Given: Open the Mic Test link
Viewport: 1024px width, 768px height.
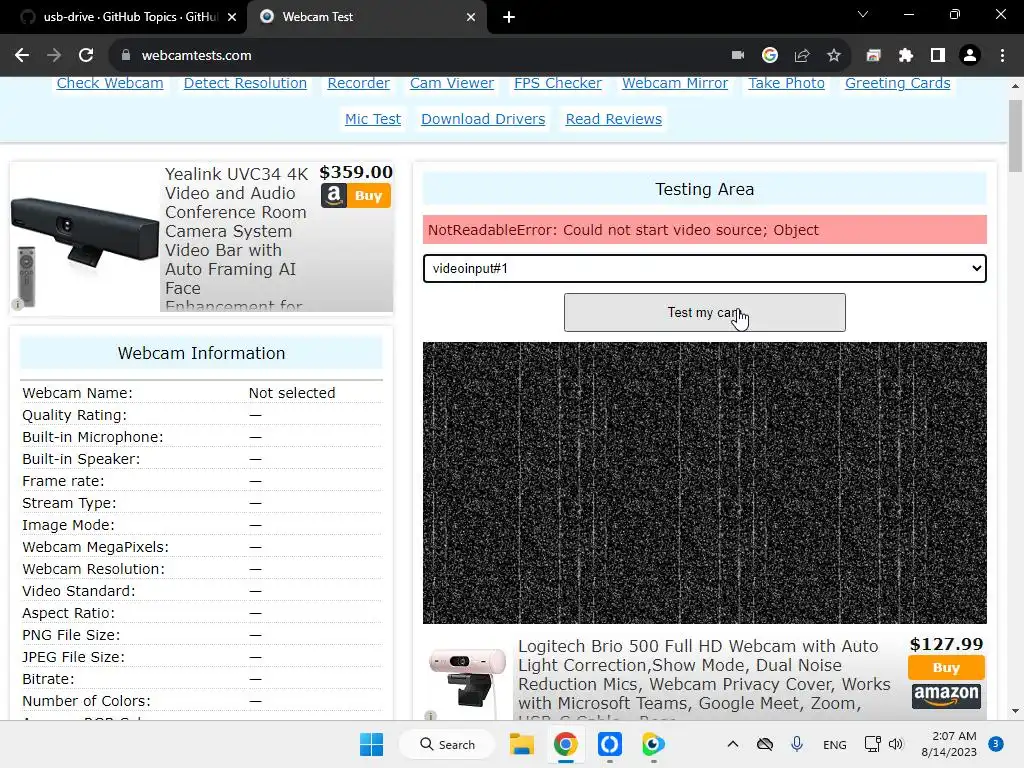Looking at the screenshot, I should 372,119.
